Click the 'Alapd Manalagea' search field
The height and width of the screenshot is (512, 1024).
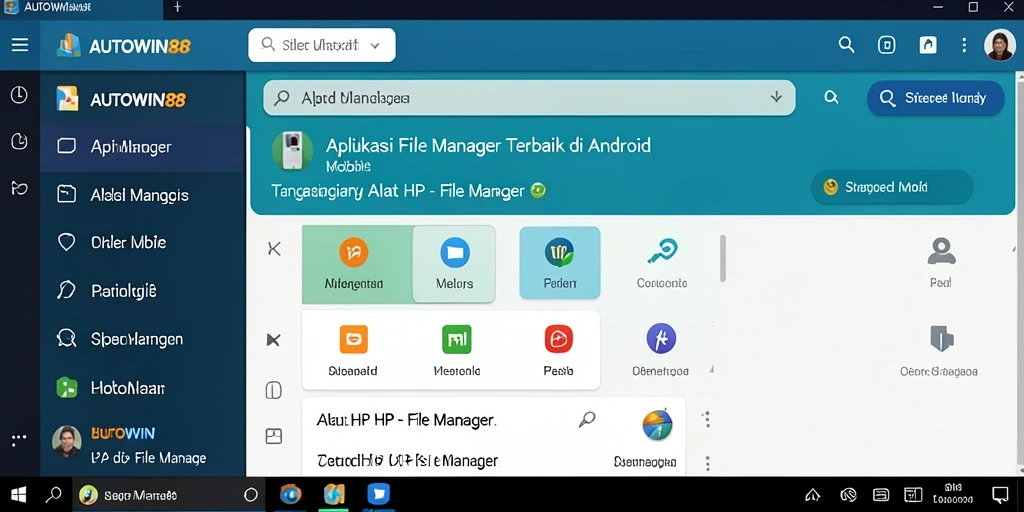pyautogui.click(x=529, y=98)
